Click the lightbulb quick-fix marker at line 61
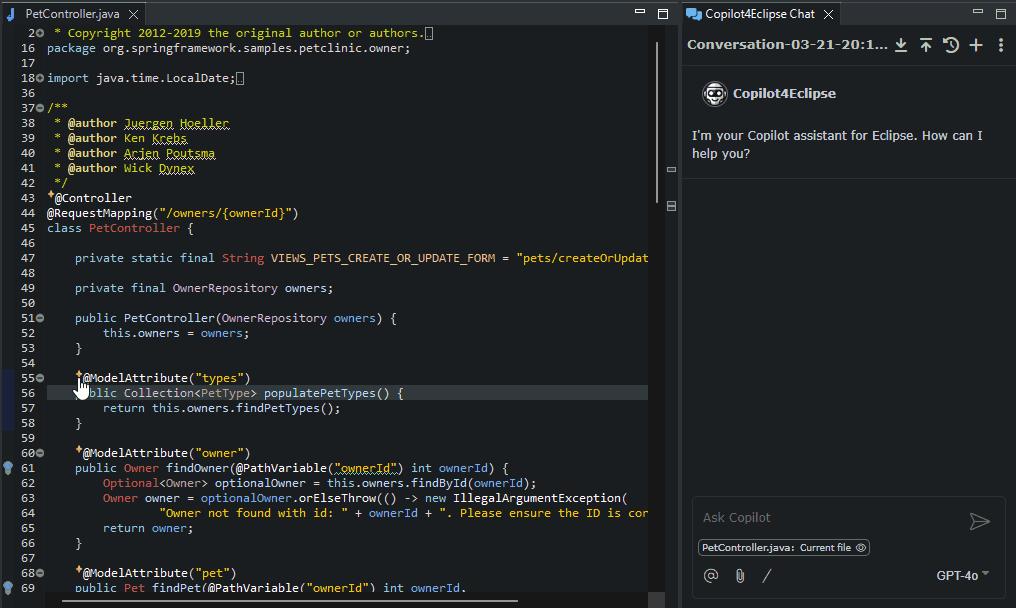The image size is (1016, 608). (8, 468)
